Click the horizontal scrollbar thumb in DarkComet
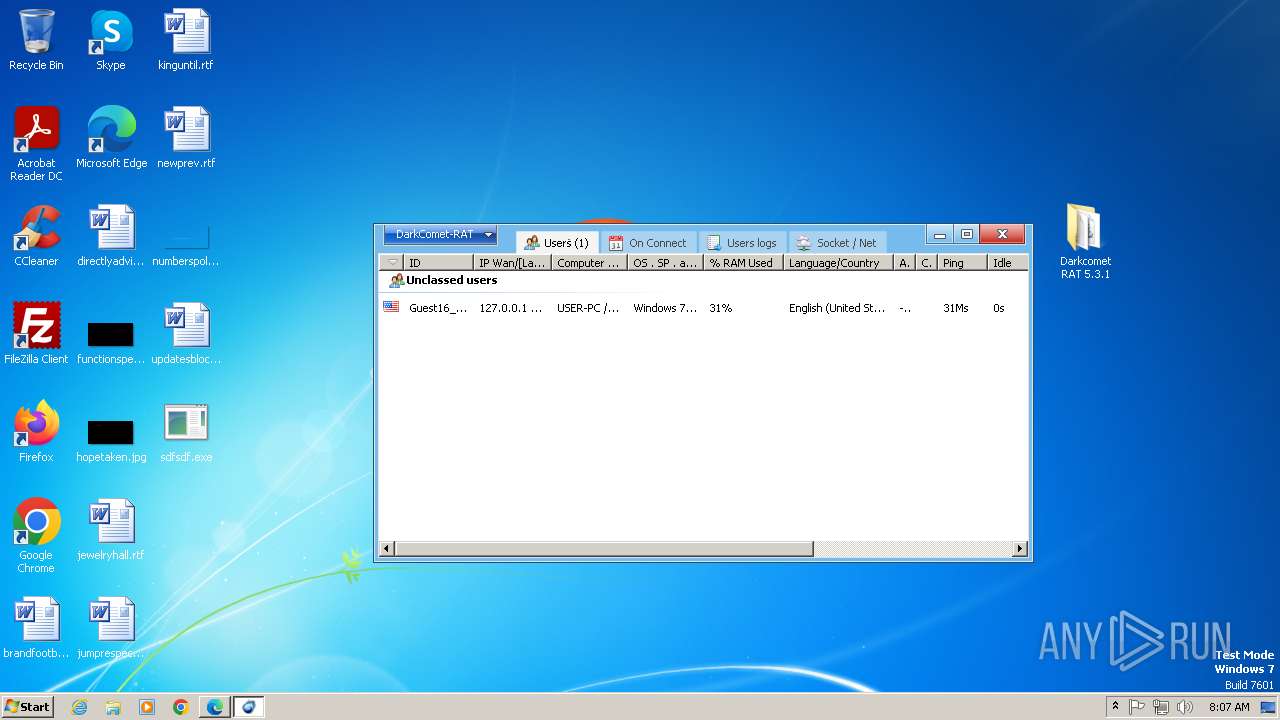Screen dimensions: 1280x720 click(604, 549)
